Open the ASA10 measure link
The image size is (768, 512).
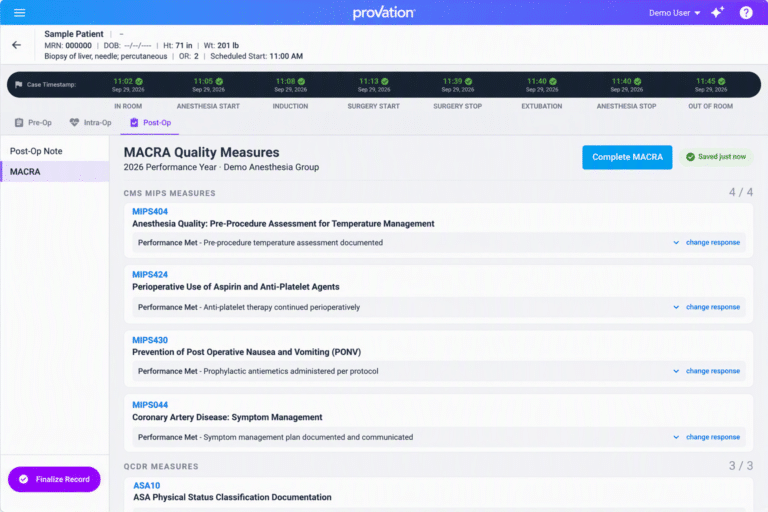pyautogui.click(x=146, y=486)
